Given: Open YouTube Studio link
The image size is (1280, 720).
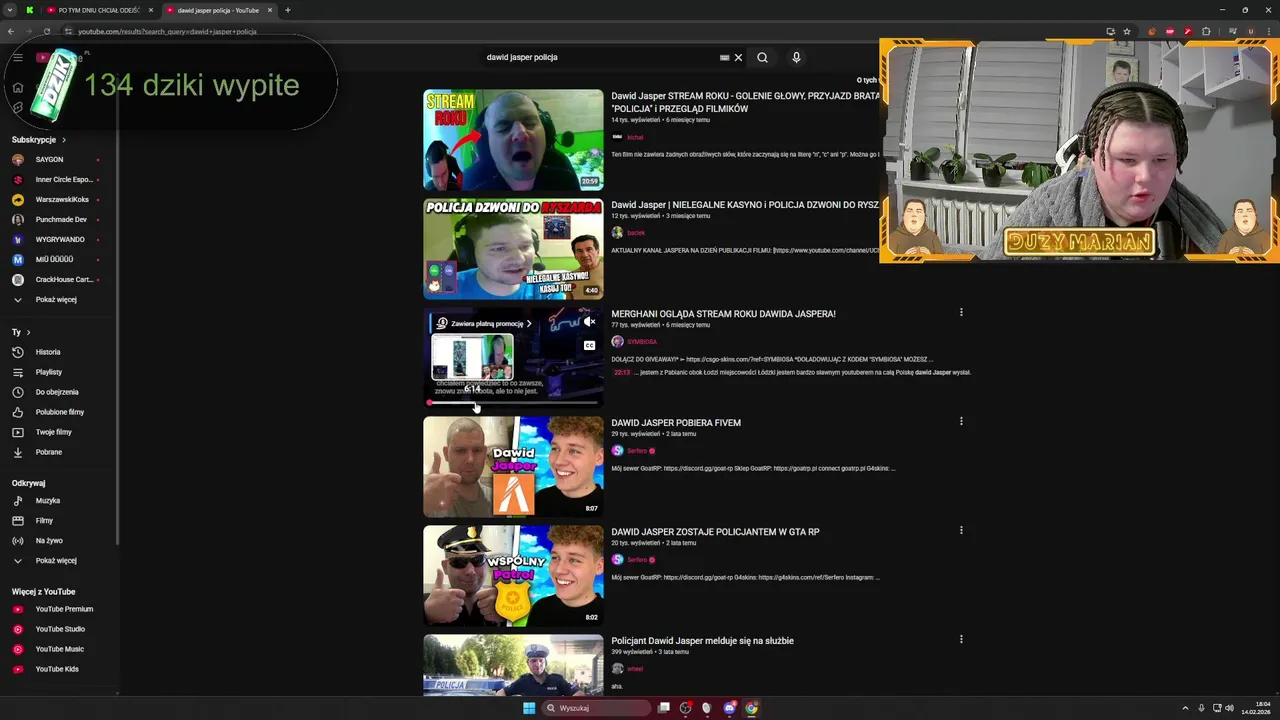Looking at the screenshot, I should tap(60, 629).
